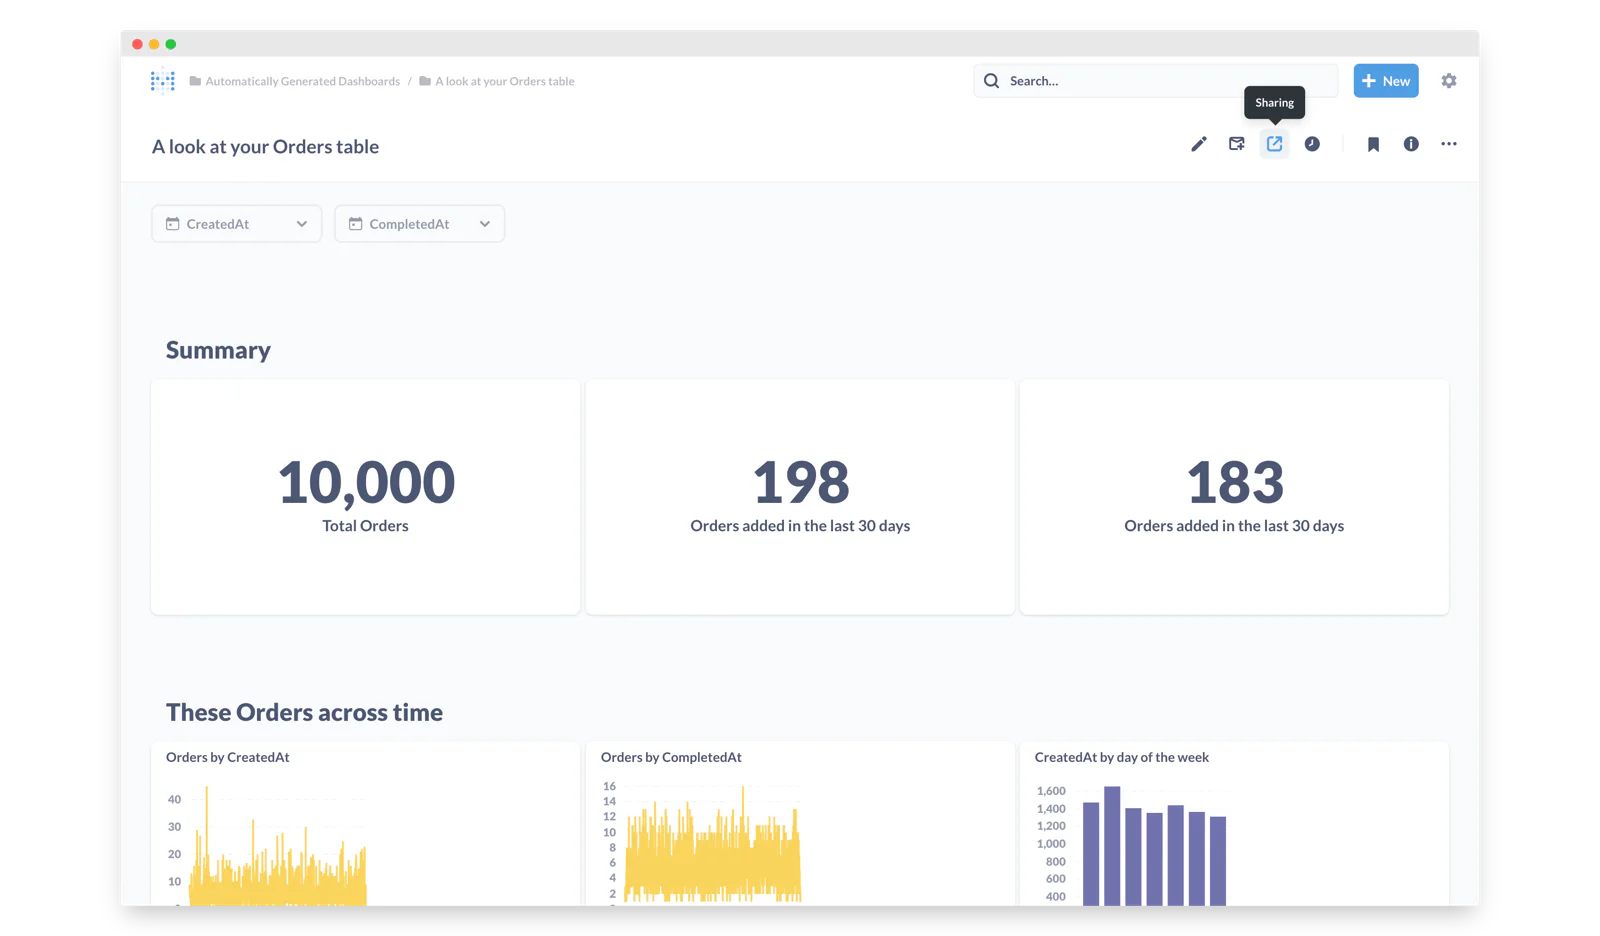Click the 198 orders card
Screen dimensions: 1600x936
click(x=800, y=497)
